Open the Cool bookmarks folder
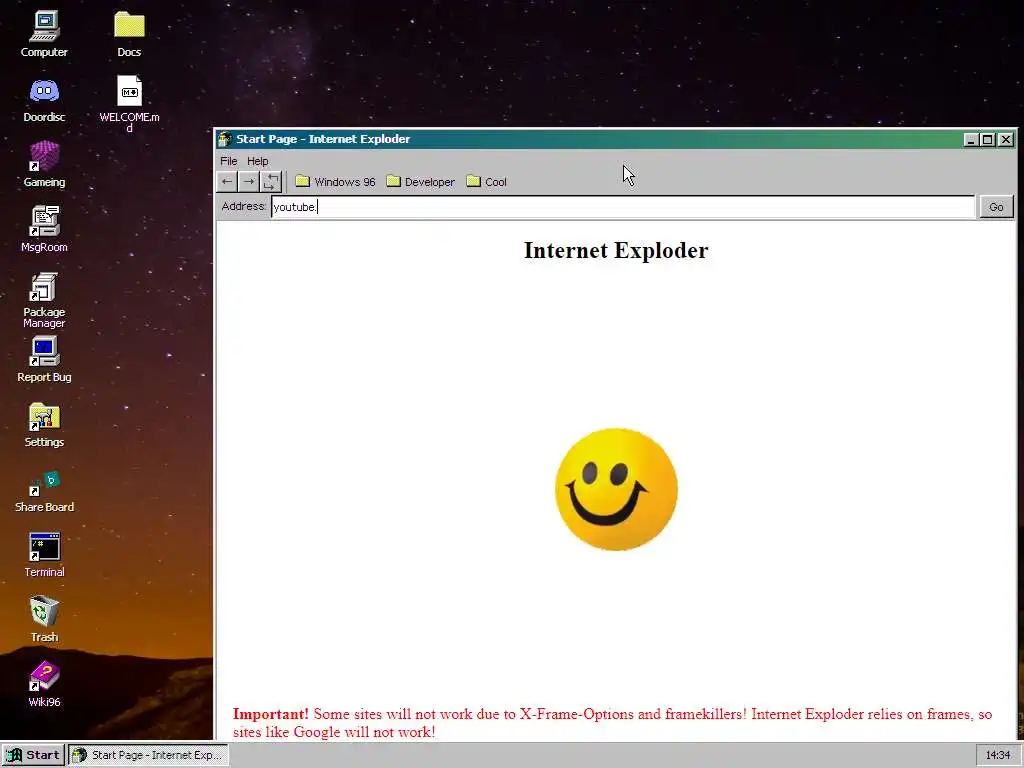The width and height of the screenshot is (1024, 768). 487,182
